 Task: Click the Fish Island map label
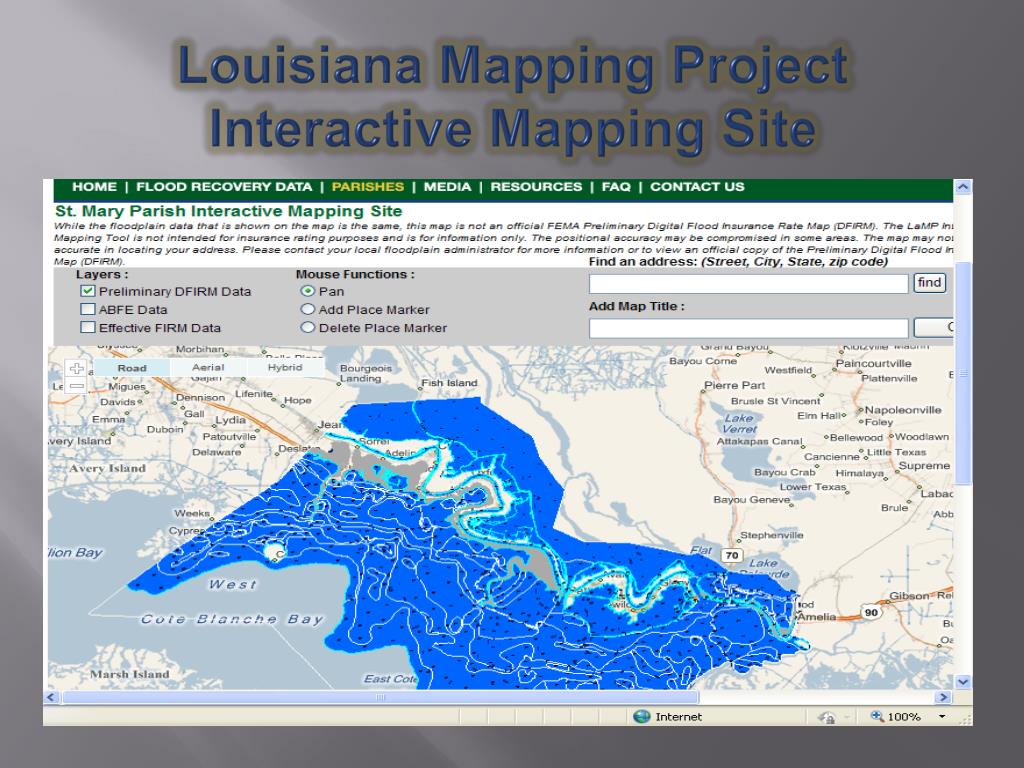[x=449, y=383]
